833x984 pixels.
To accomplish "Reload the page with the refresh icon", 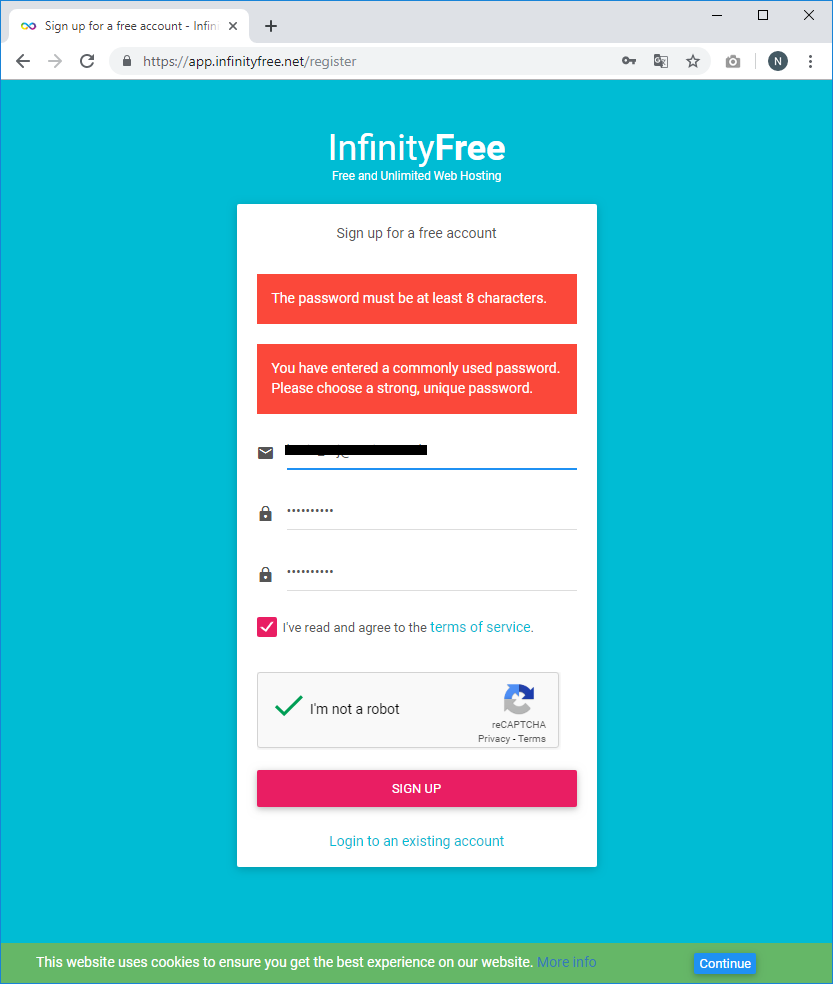I will (87, 61).
